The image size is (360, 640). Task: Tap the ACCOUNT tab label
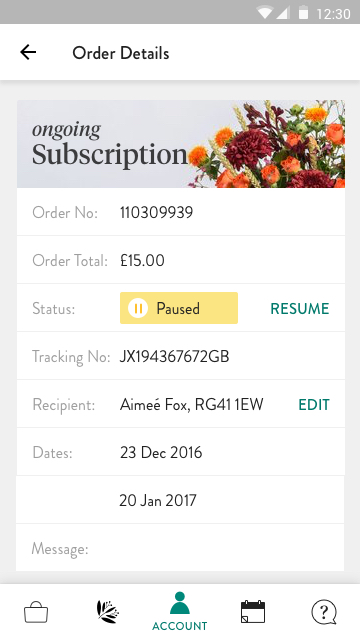(180, 626)
